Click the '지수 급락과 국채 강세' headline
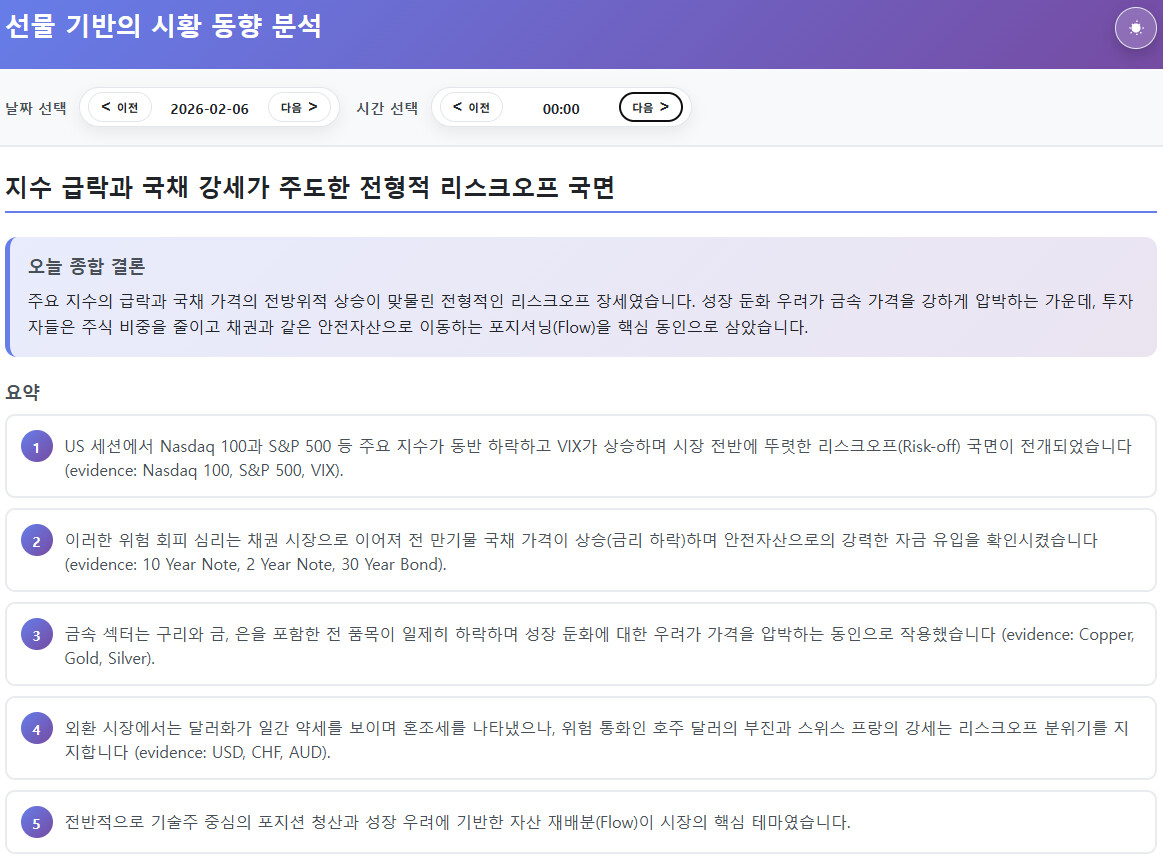This screenshot has height=861, width=1163. click(x=309, y=187)
